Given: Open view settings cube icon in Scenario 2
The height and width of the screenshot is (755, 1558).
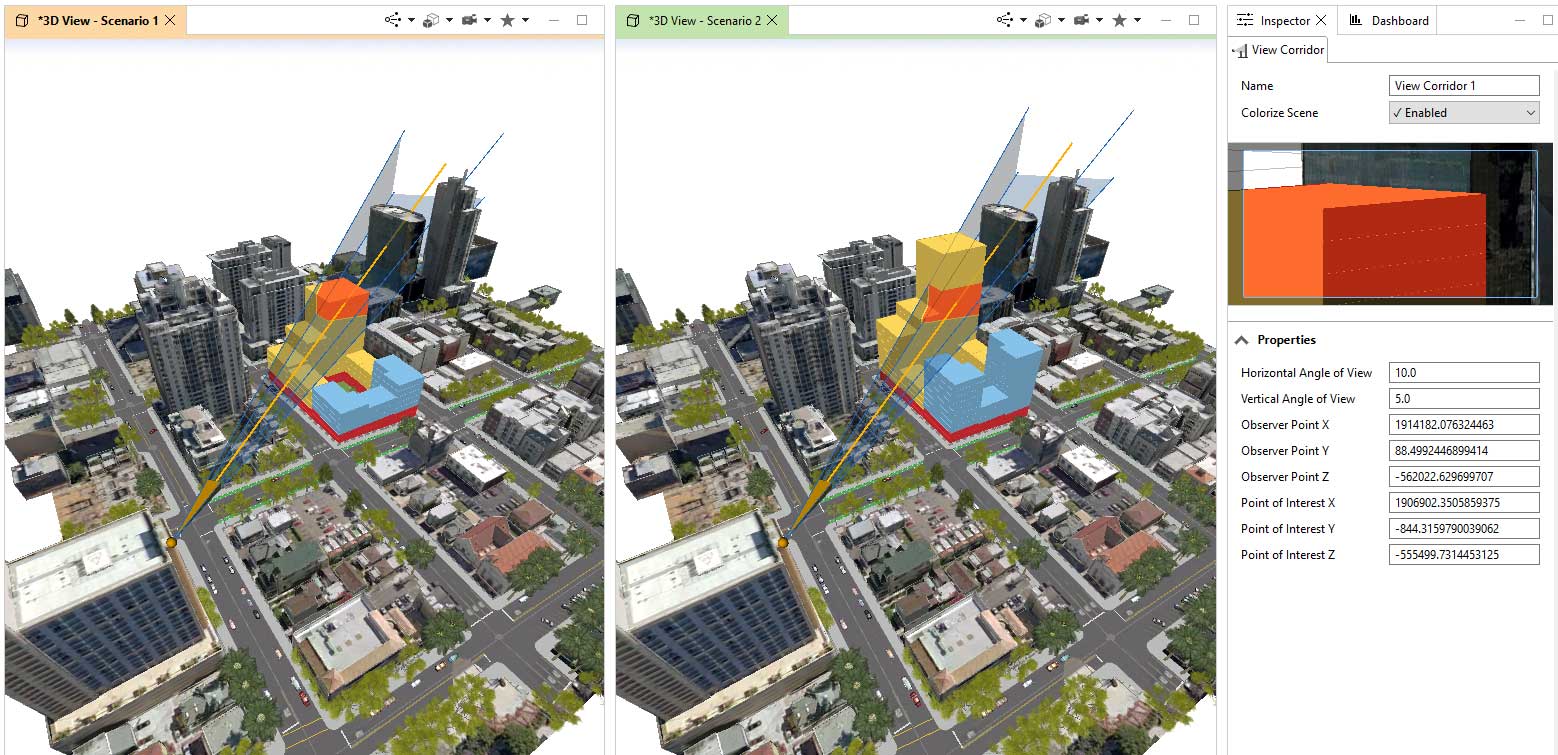Looking at the screenshot, I should (x=1043, y=20).
